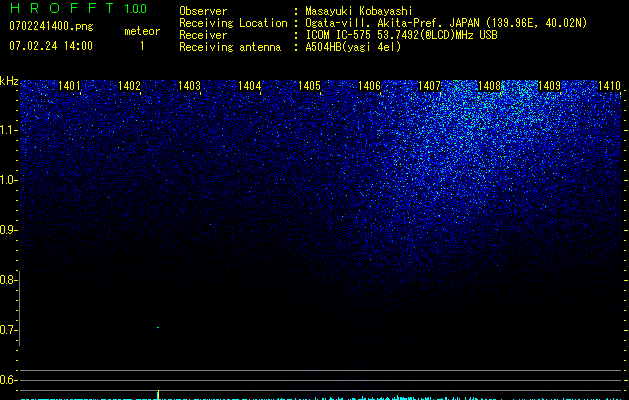The width and height of the screenshot is (629, 400).
Task: Click the 1406 time axis marker
Action: tap(369, 86)
